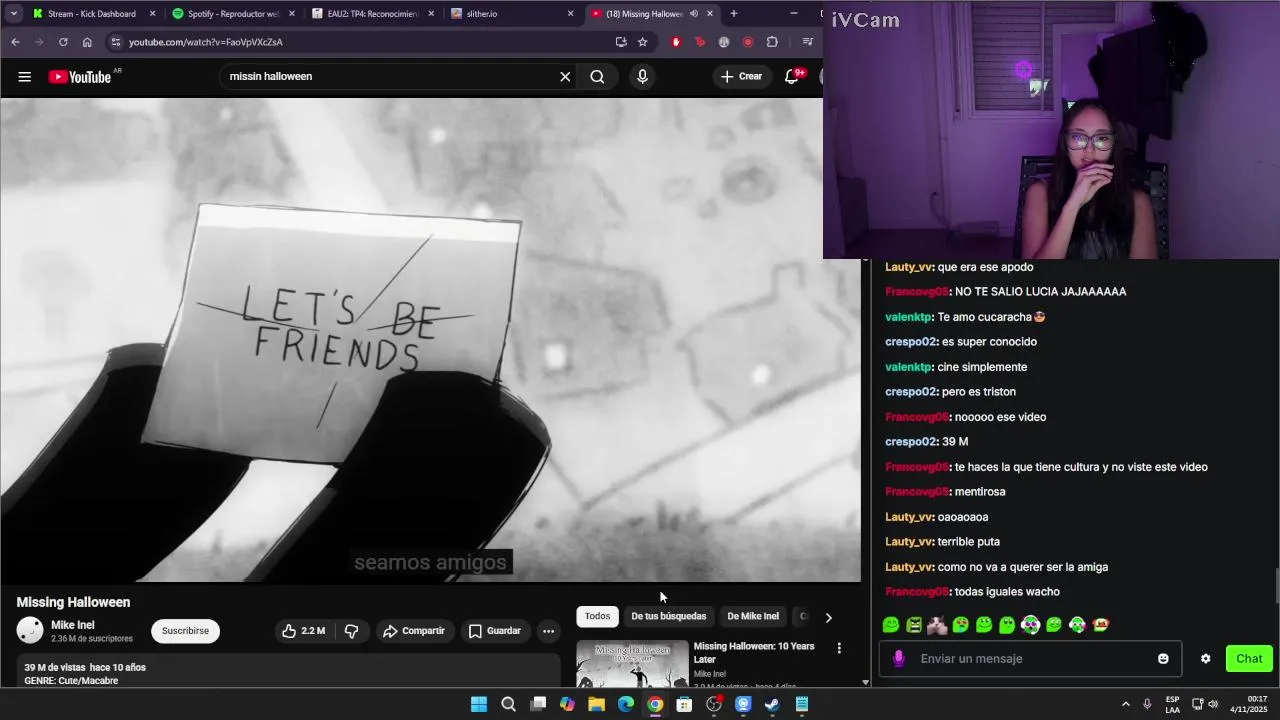This screenshot has width=1280, height=720.
Task: Insert the first green smiling emote
Action: (x=891, y=625)
